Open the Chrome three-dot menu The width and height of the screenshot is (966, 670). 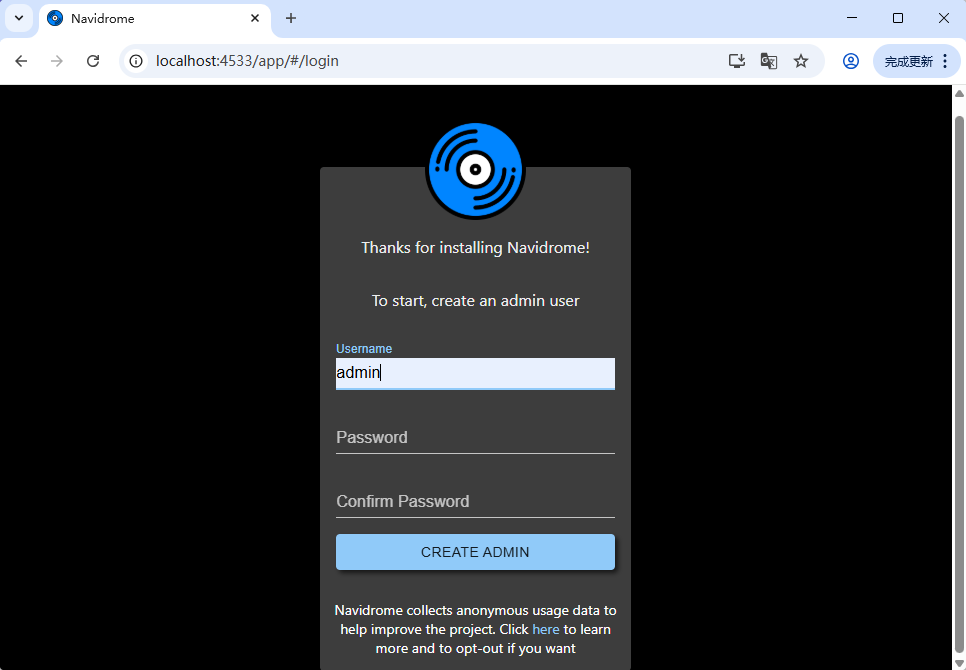[x=945, y=61]
